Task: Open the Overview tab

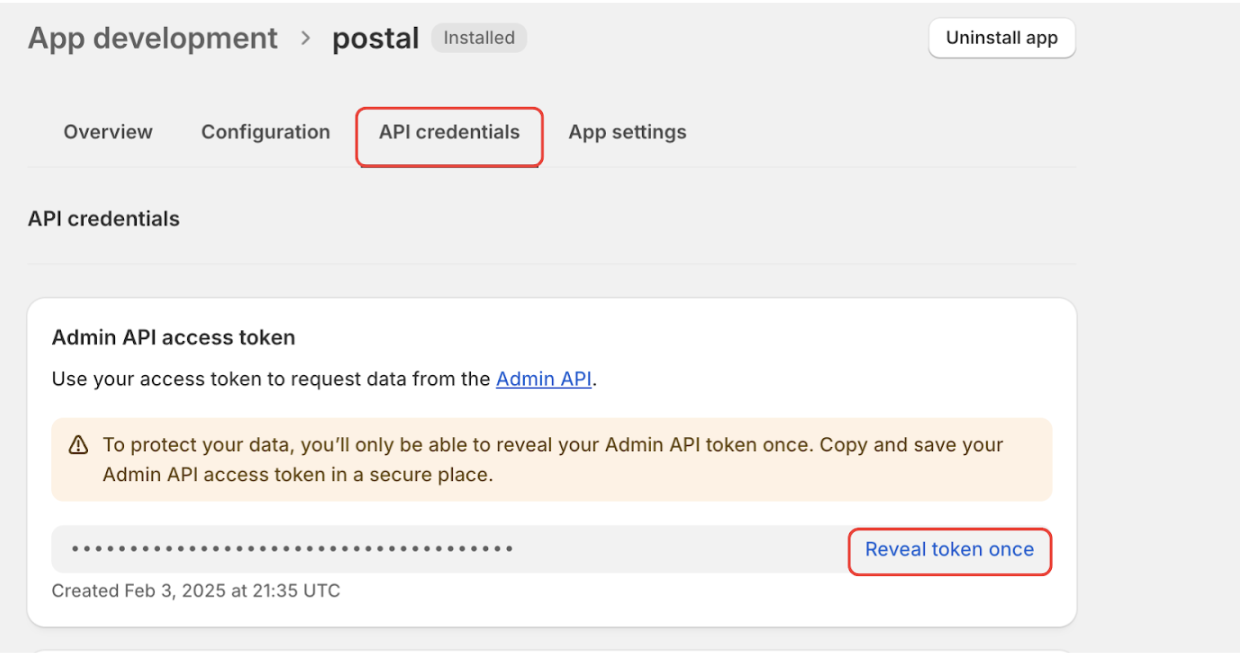Action: click(x=108, y=132)
